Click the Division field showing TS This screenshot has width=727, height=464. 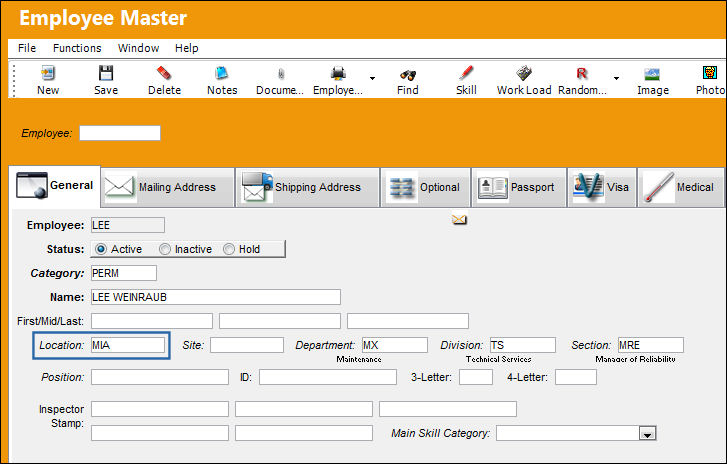coord(523,345)
